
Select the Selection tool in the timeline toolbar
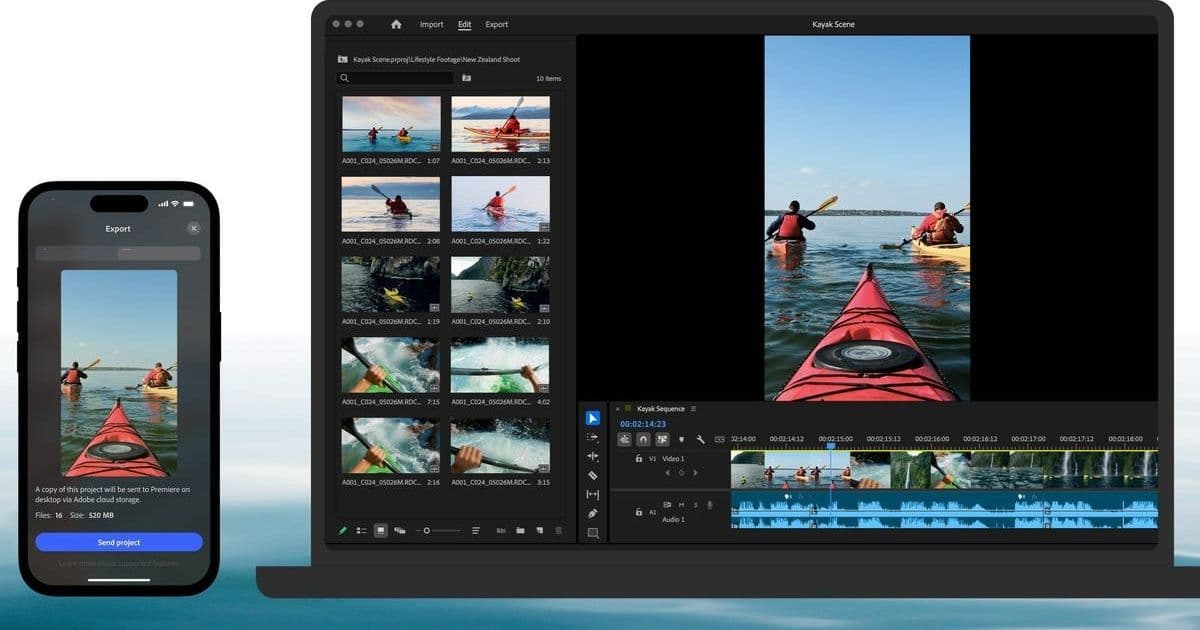[592, 418]
